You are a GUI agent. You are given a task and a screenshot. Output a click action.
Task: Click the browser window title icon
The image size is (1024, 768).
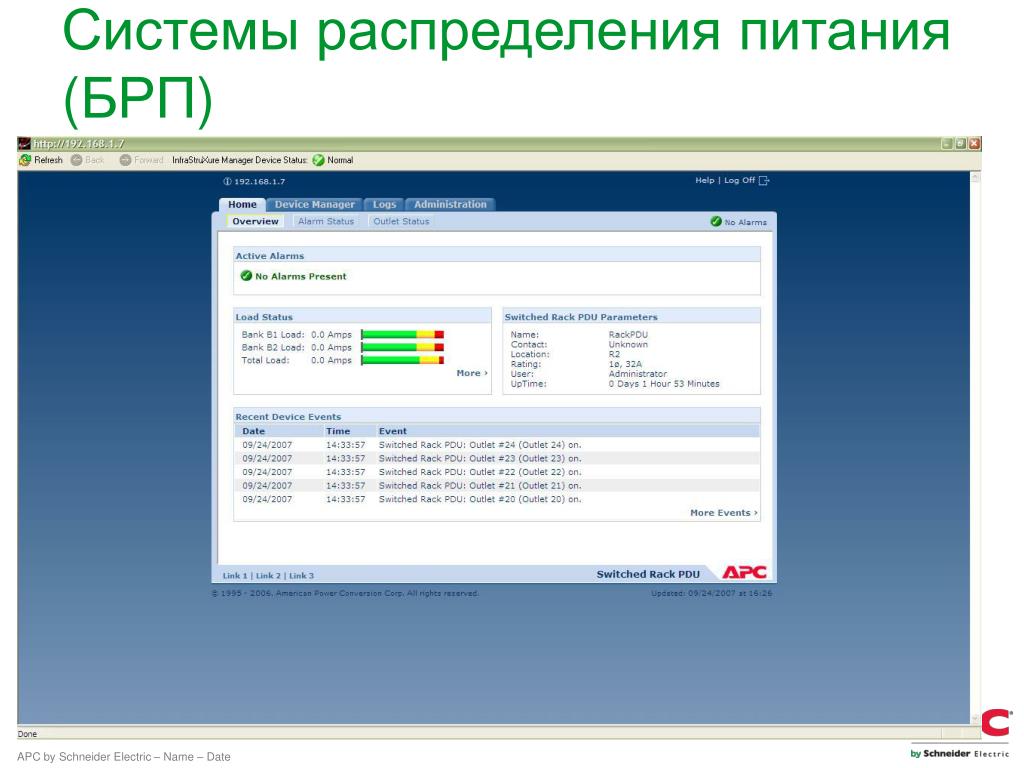point(24,144)
